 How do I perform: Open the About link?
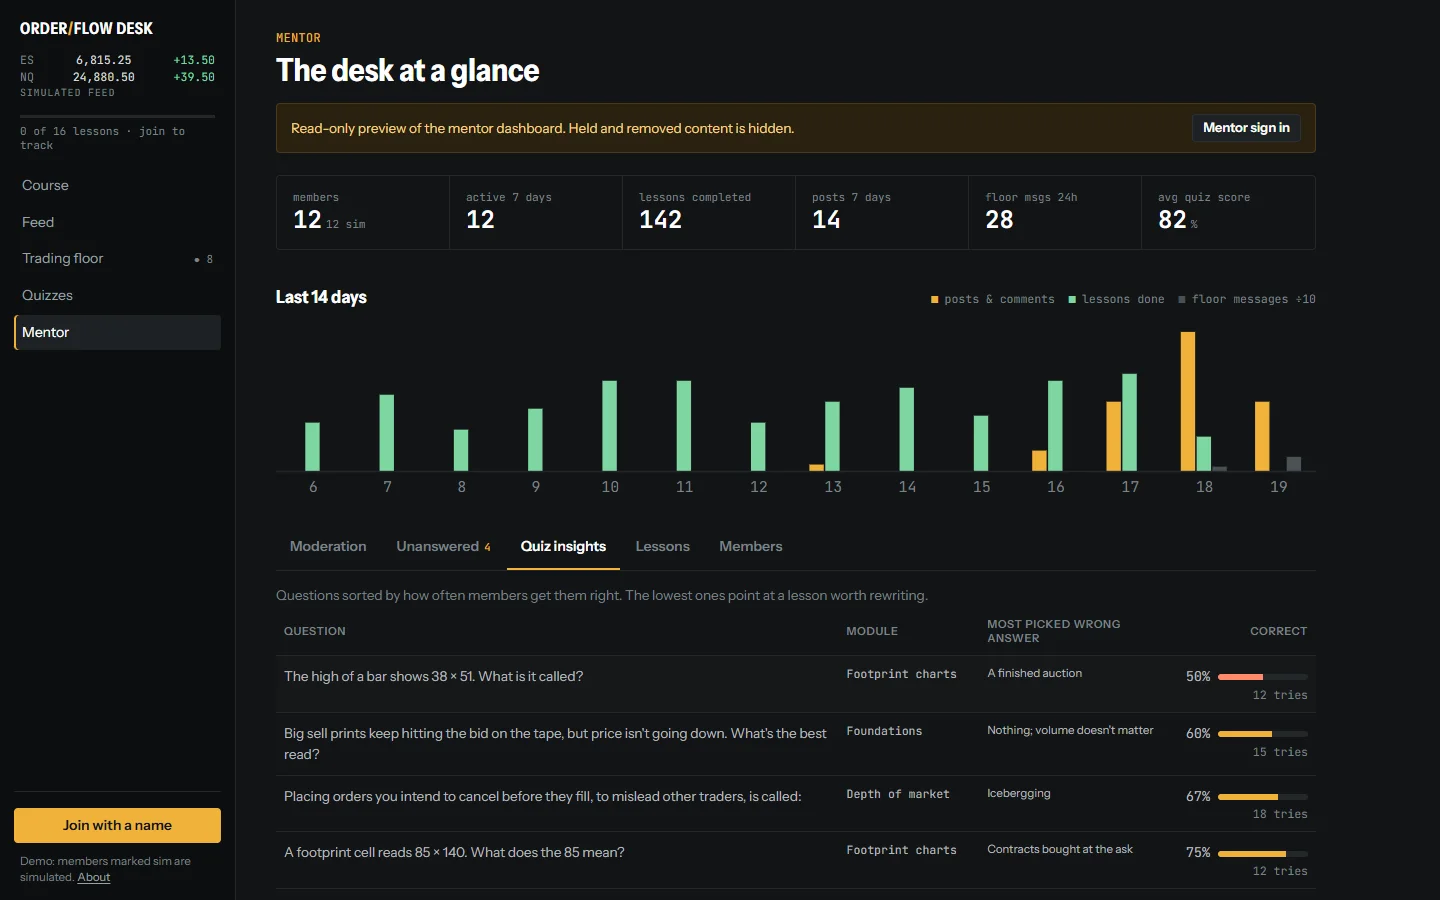click(x=94, y=877)
